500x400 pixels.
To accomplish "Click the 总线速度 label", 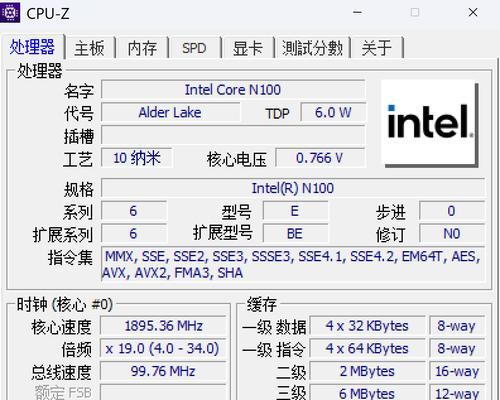I will 61,372.
